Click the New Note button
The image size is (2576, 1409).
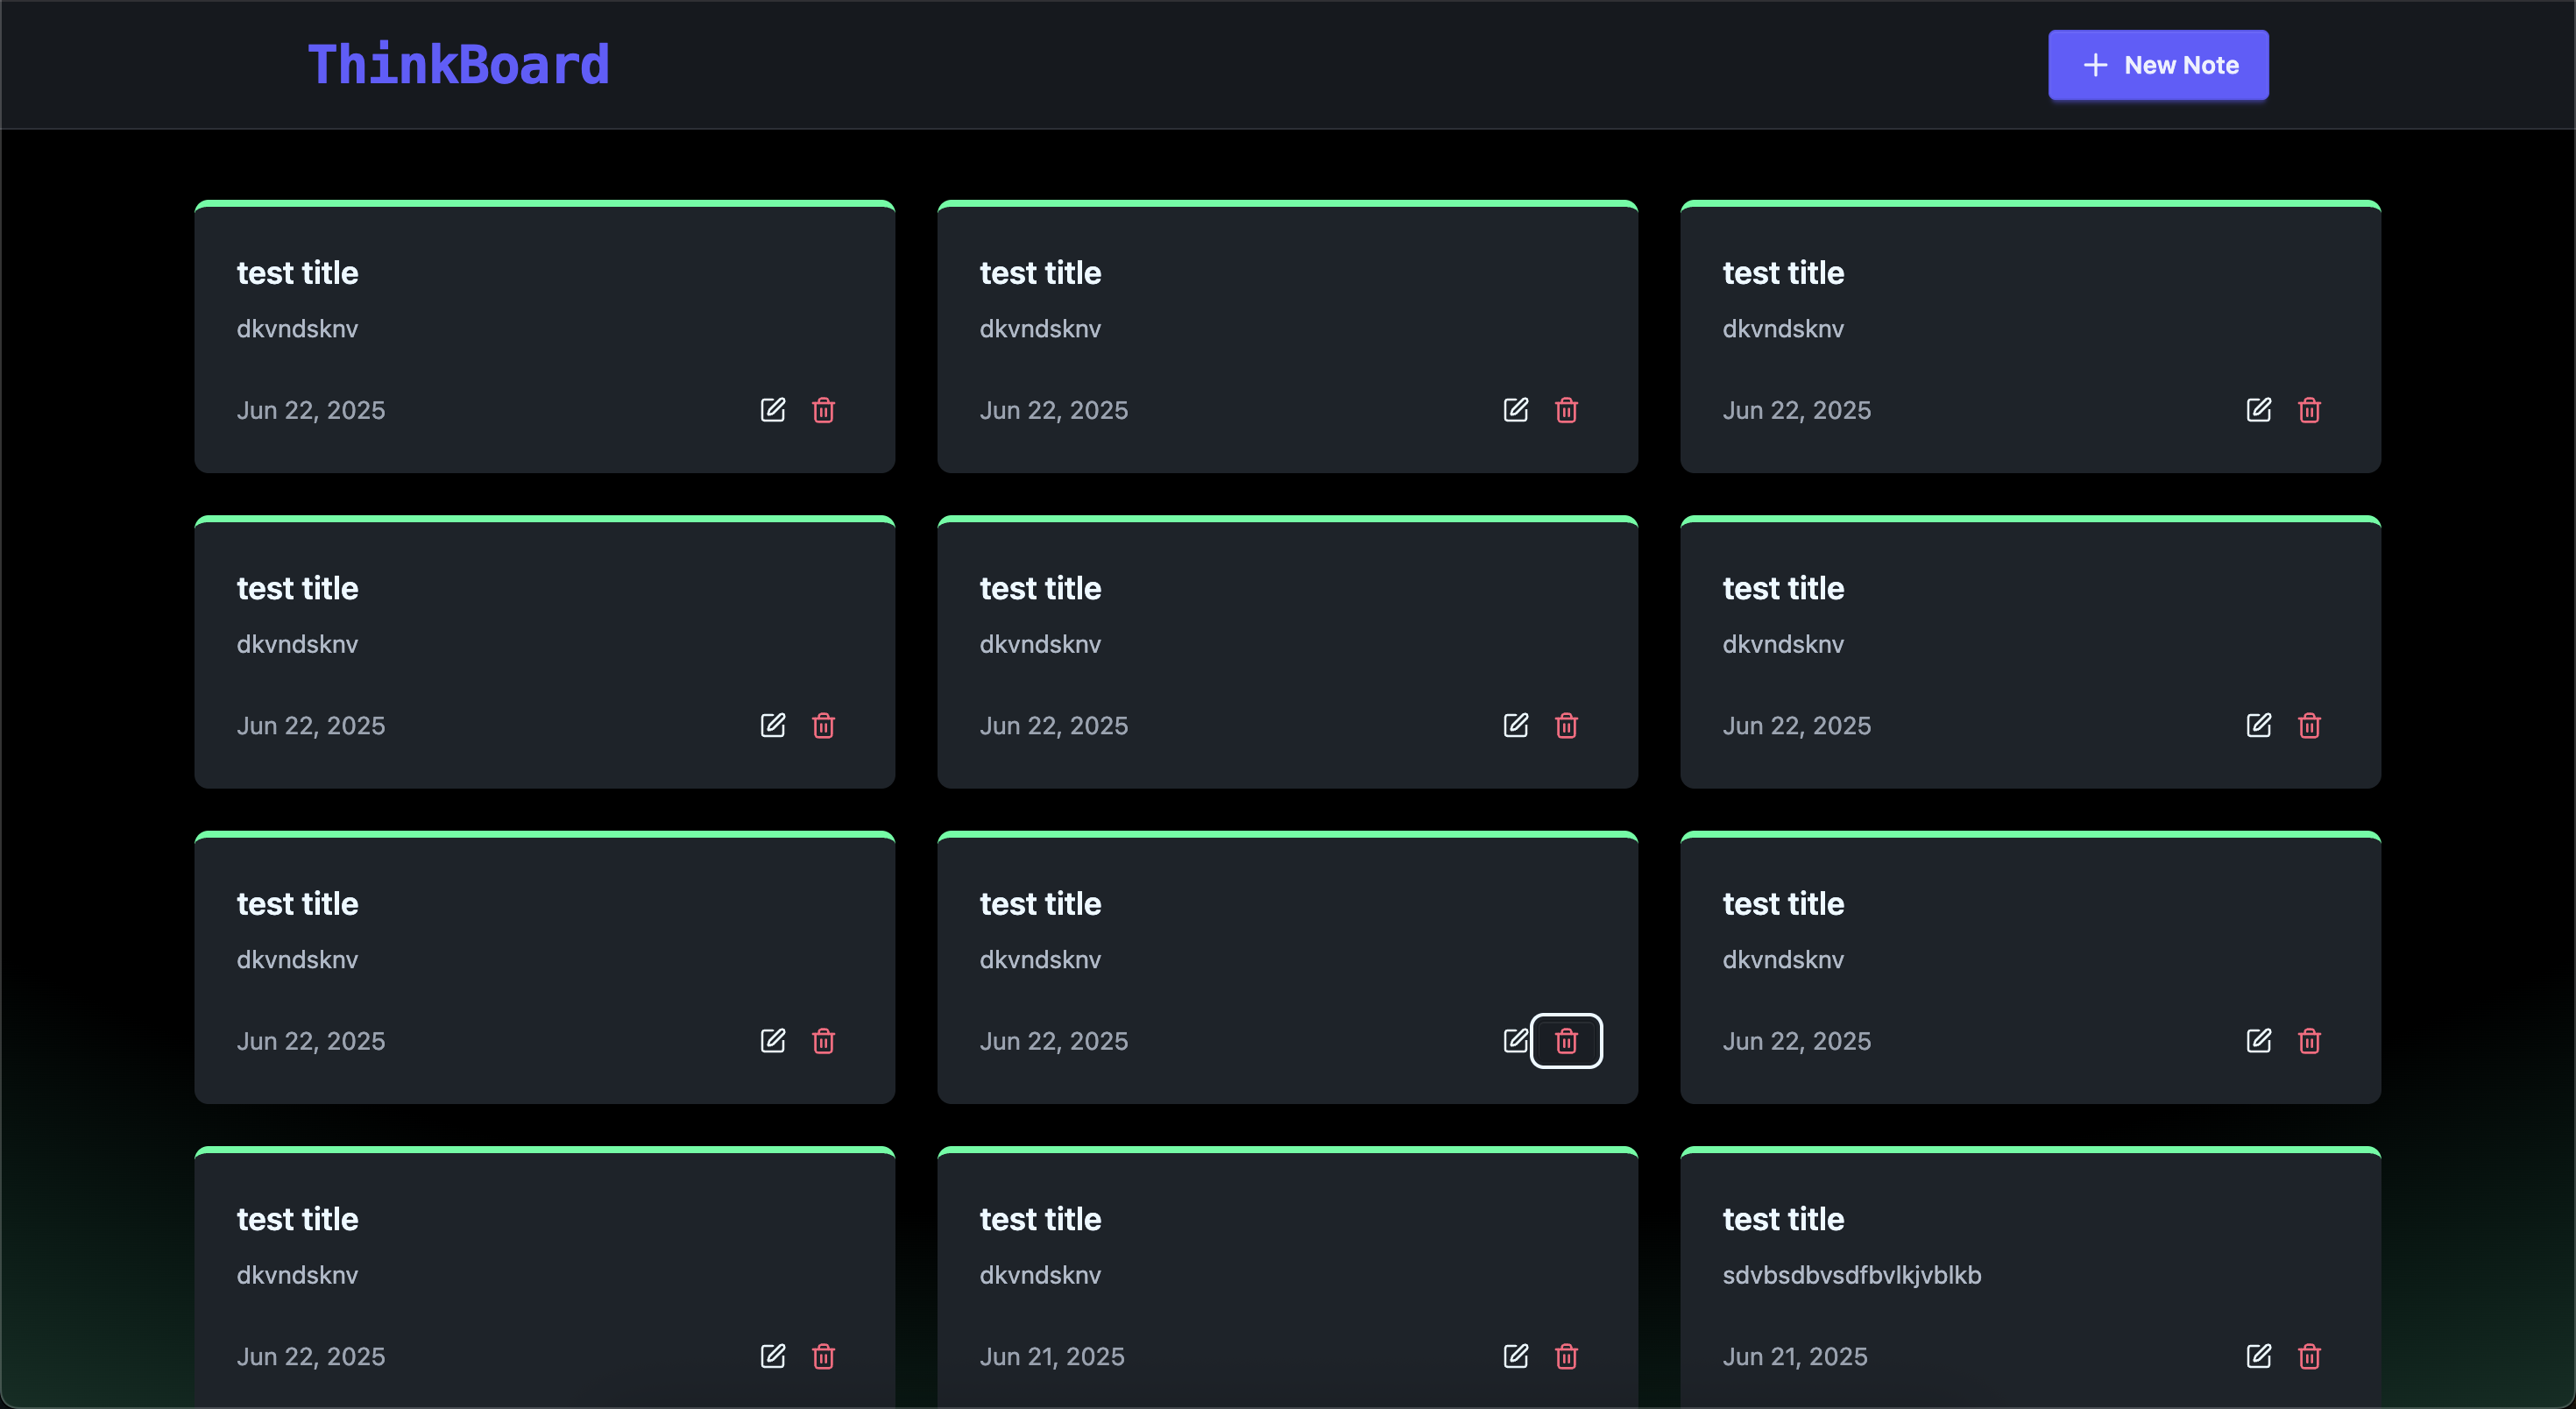[x=2158, y=65]
